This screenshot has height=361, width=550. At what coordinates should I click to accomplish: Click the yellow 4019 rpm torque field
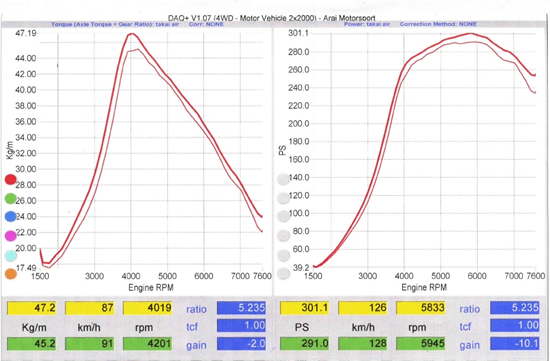coord(147,308)
